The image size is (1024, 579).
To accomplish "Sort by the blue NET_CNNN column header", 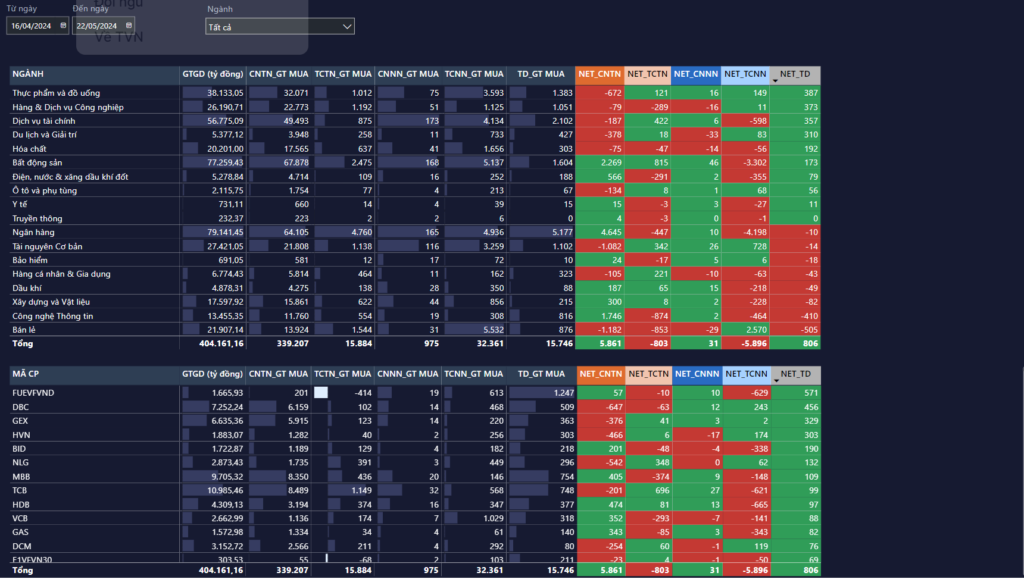I will [696, 75].
